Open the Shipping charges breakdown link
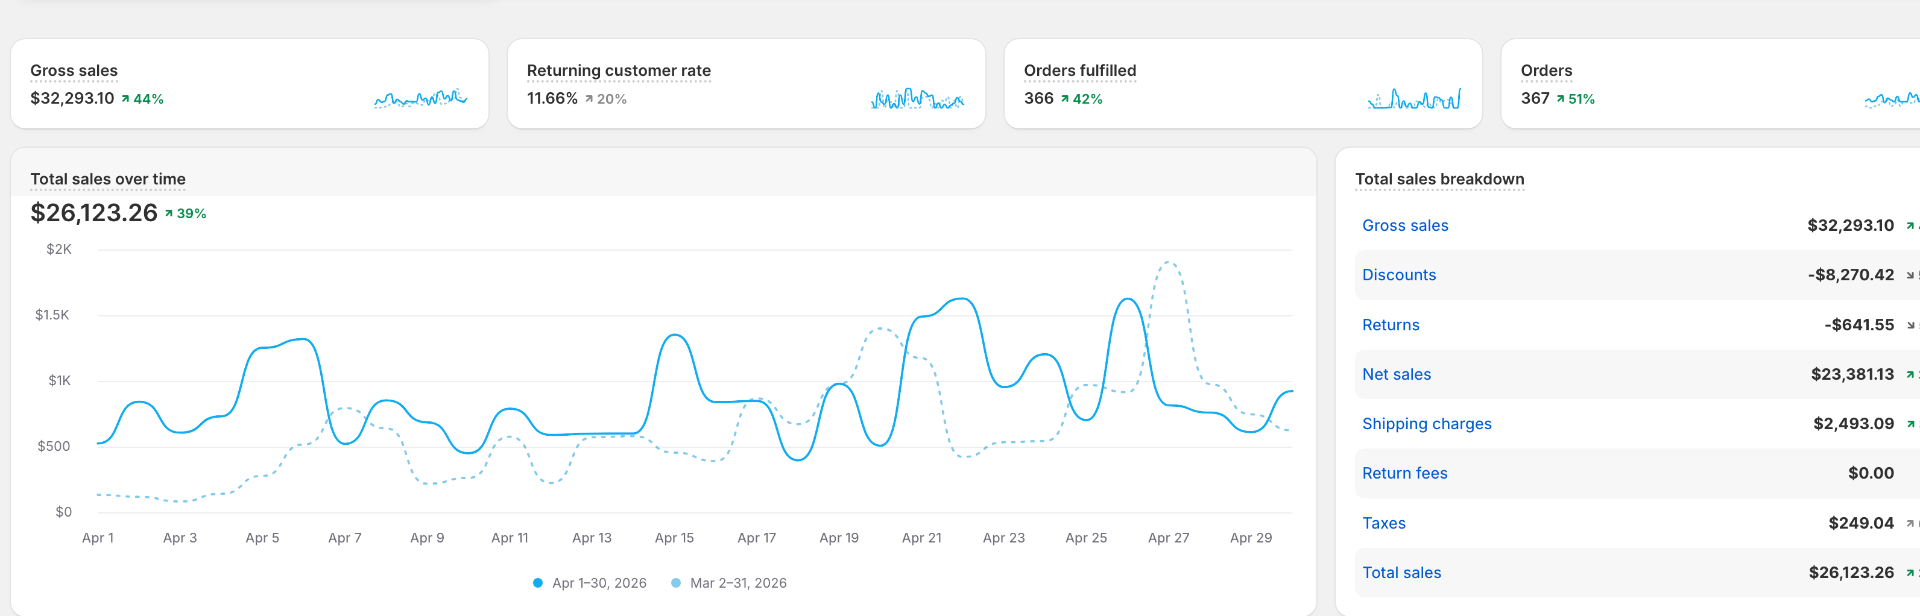Viewport: 1920px width, 616px height. click(x=1427, y=424)
